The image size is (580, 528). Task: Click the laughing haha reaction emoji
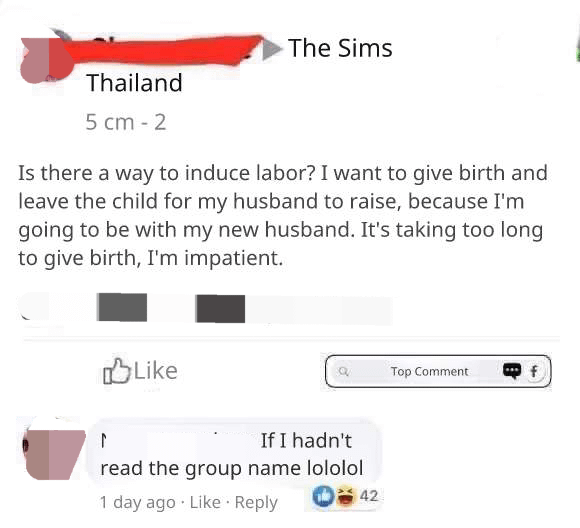(x=345, y=496)
